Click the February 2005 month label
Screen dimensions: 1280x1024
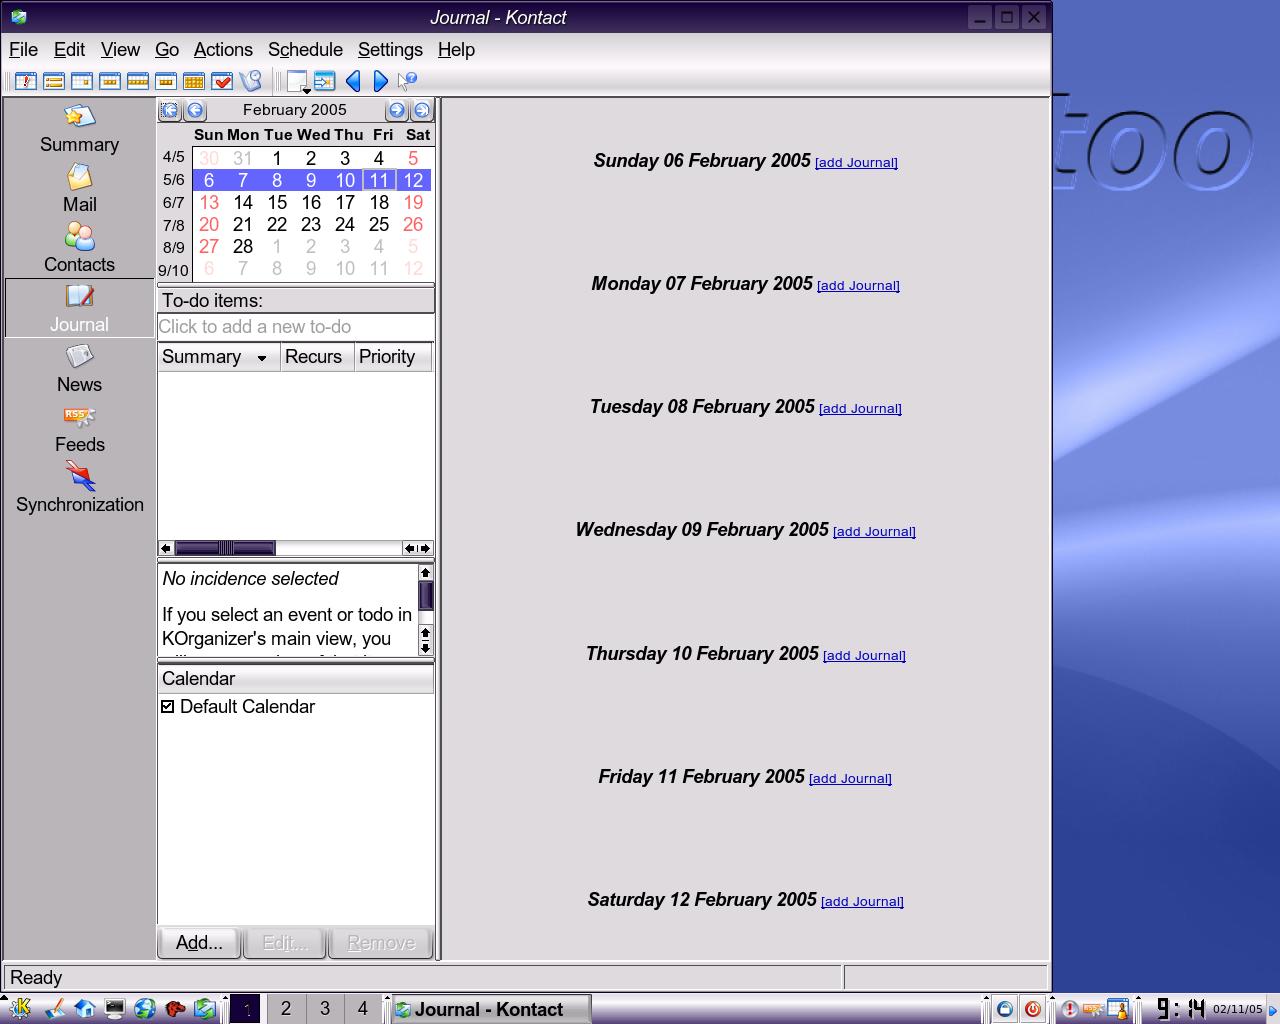pyautogui.click(x=295, y=110)
